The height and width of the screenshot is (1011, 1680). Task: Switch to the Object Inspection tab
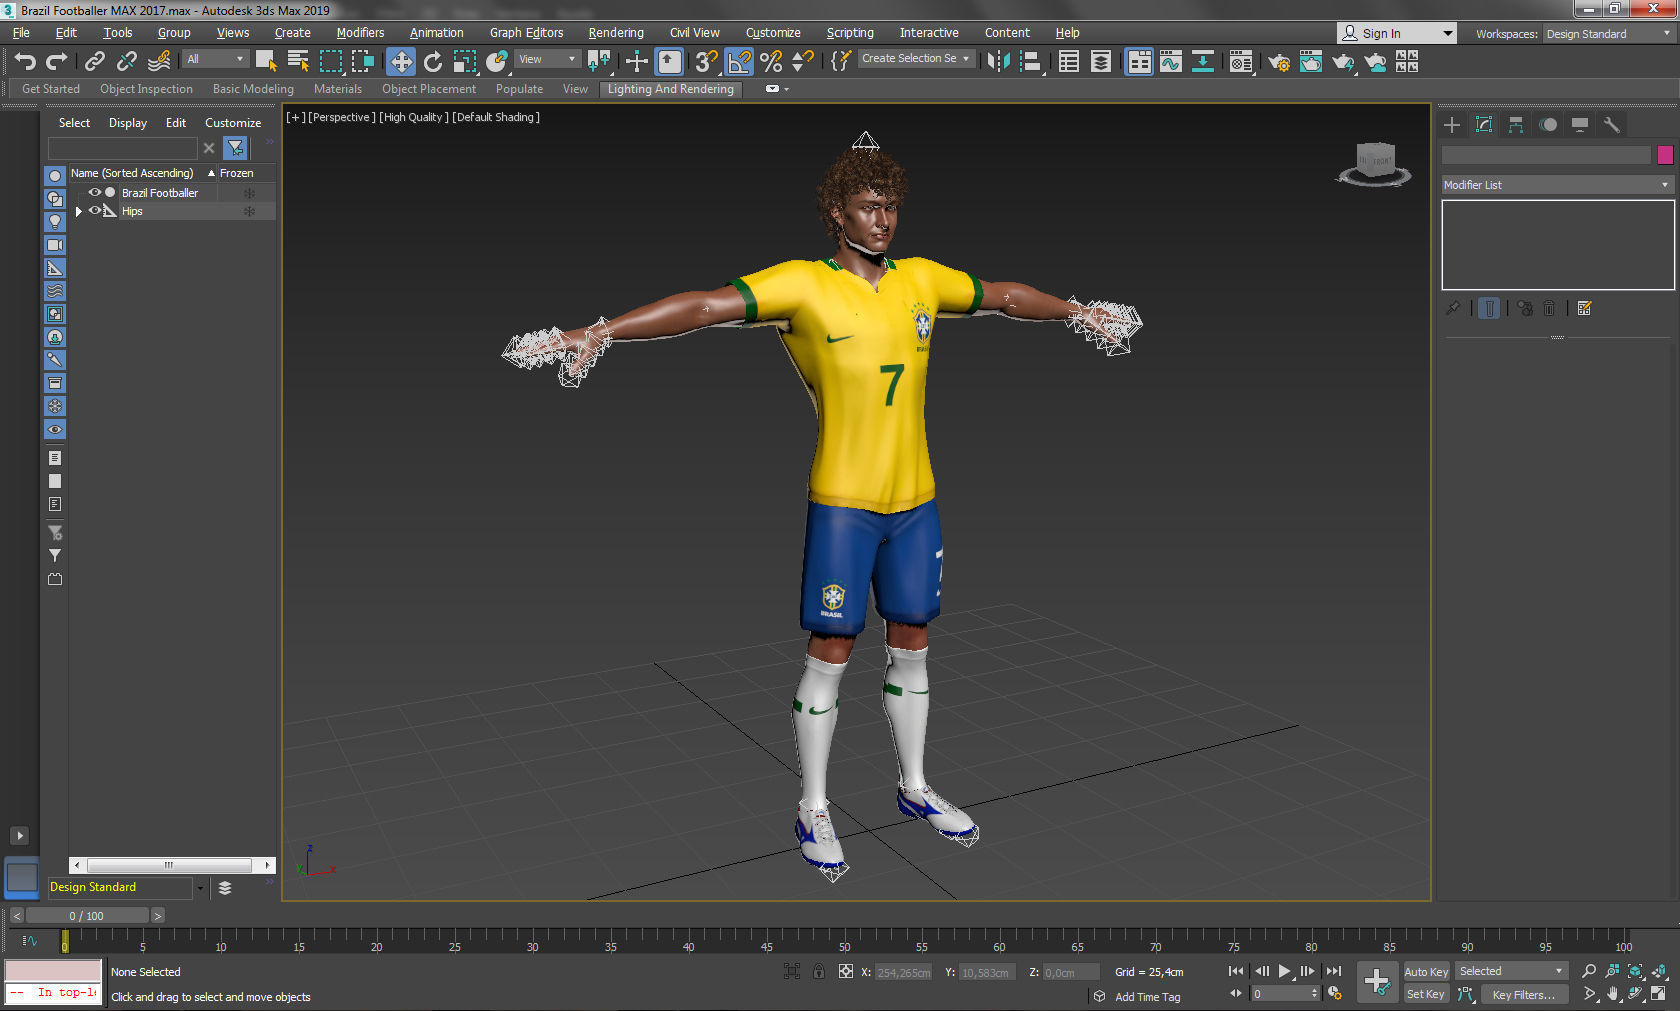[146, 89]
